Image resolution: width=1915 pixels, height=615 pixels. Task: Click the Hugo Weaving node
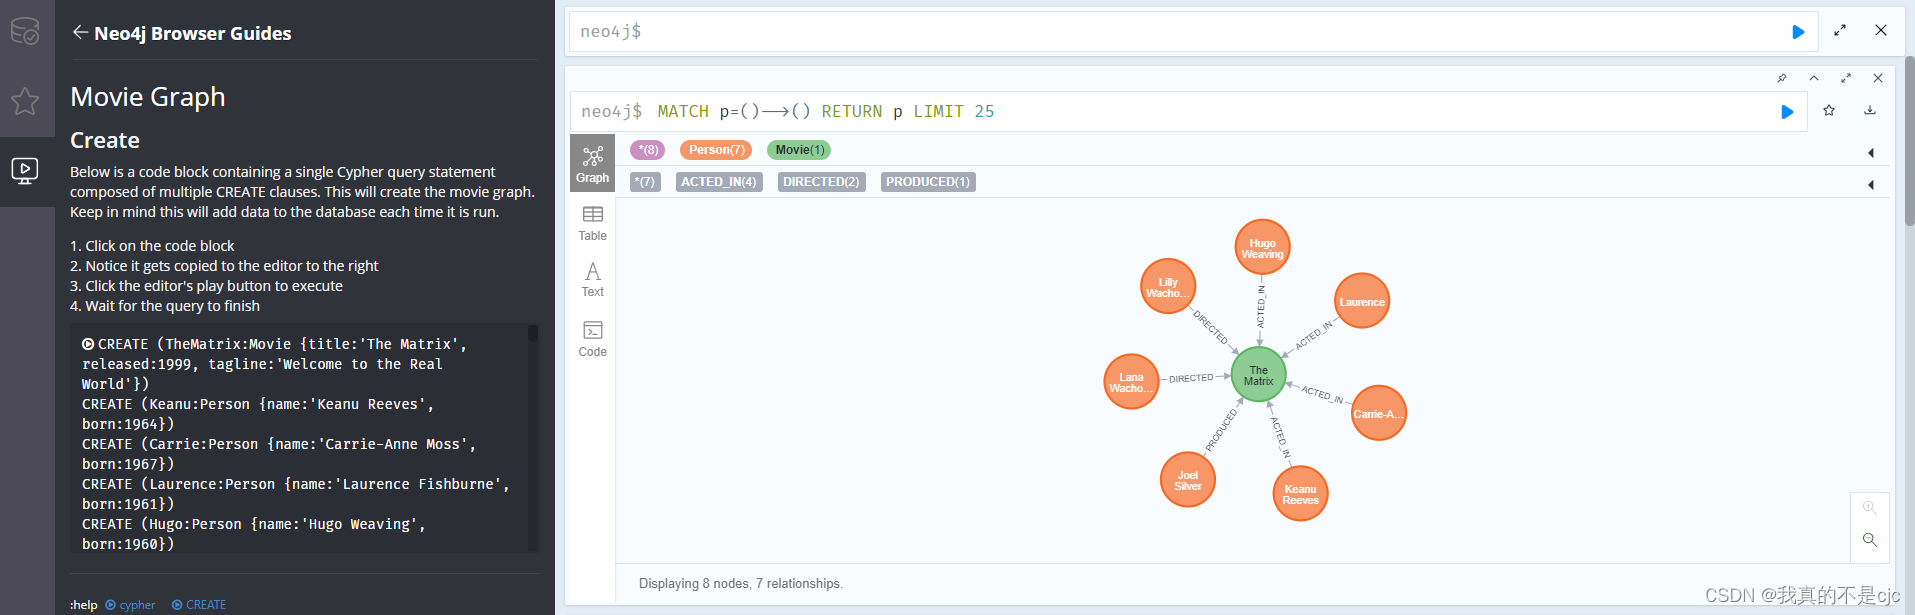click(1262, 247)
